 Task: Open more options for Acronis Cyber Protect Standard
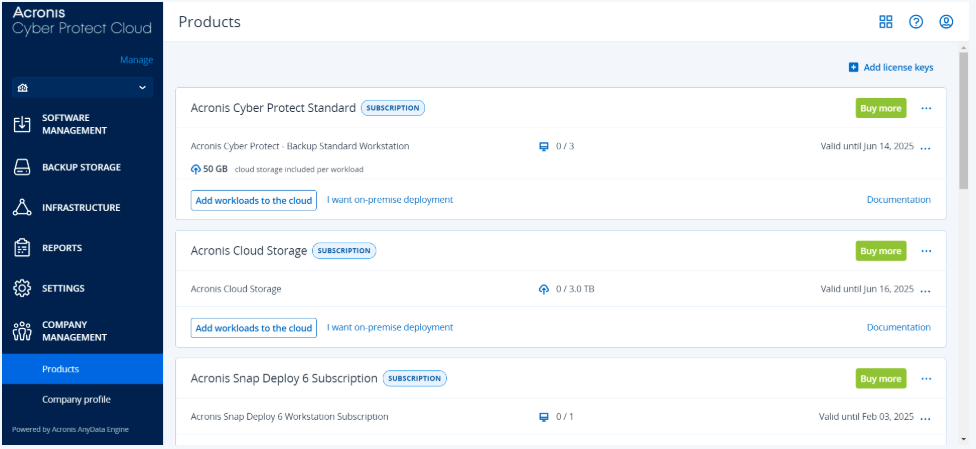coord(926,108)
